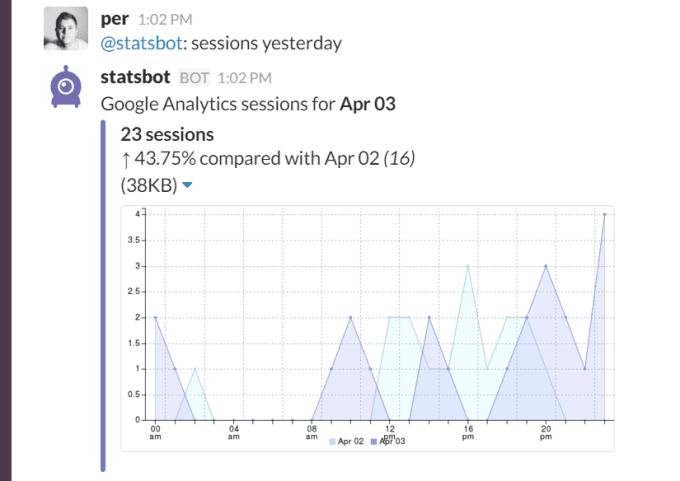The width and height of the screenshot is (680, 481).
Task: Collapse the image via blue arrow beside 38KB
Action: (187, 185)
